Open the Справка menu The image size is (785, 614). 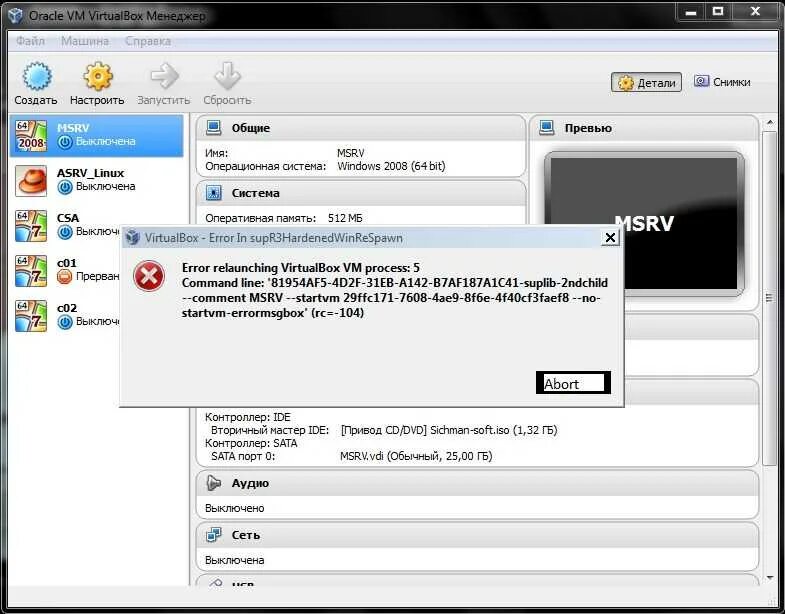coord(148,41)
